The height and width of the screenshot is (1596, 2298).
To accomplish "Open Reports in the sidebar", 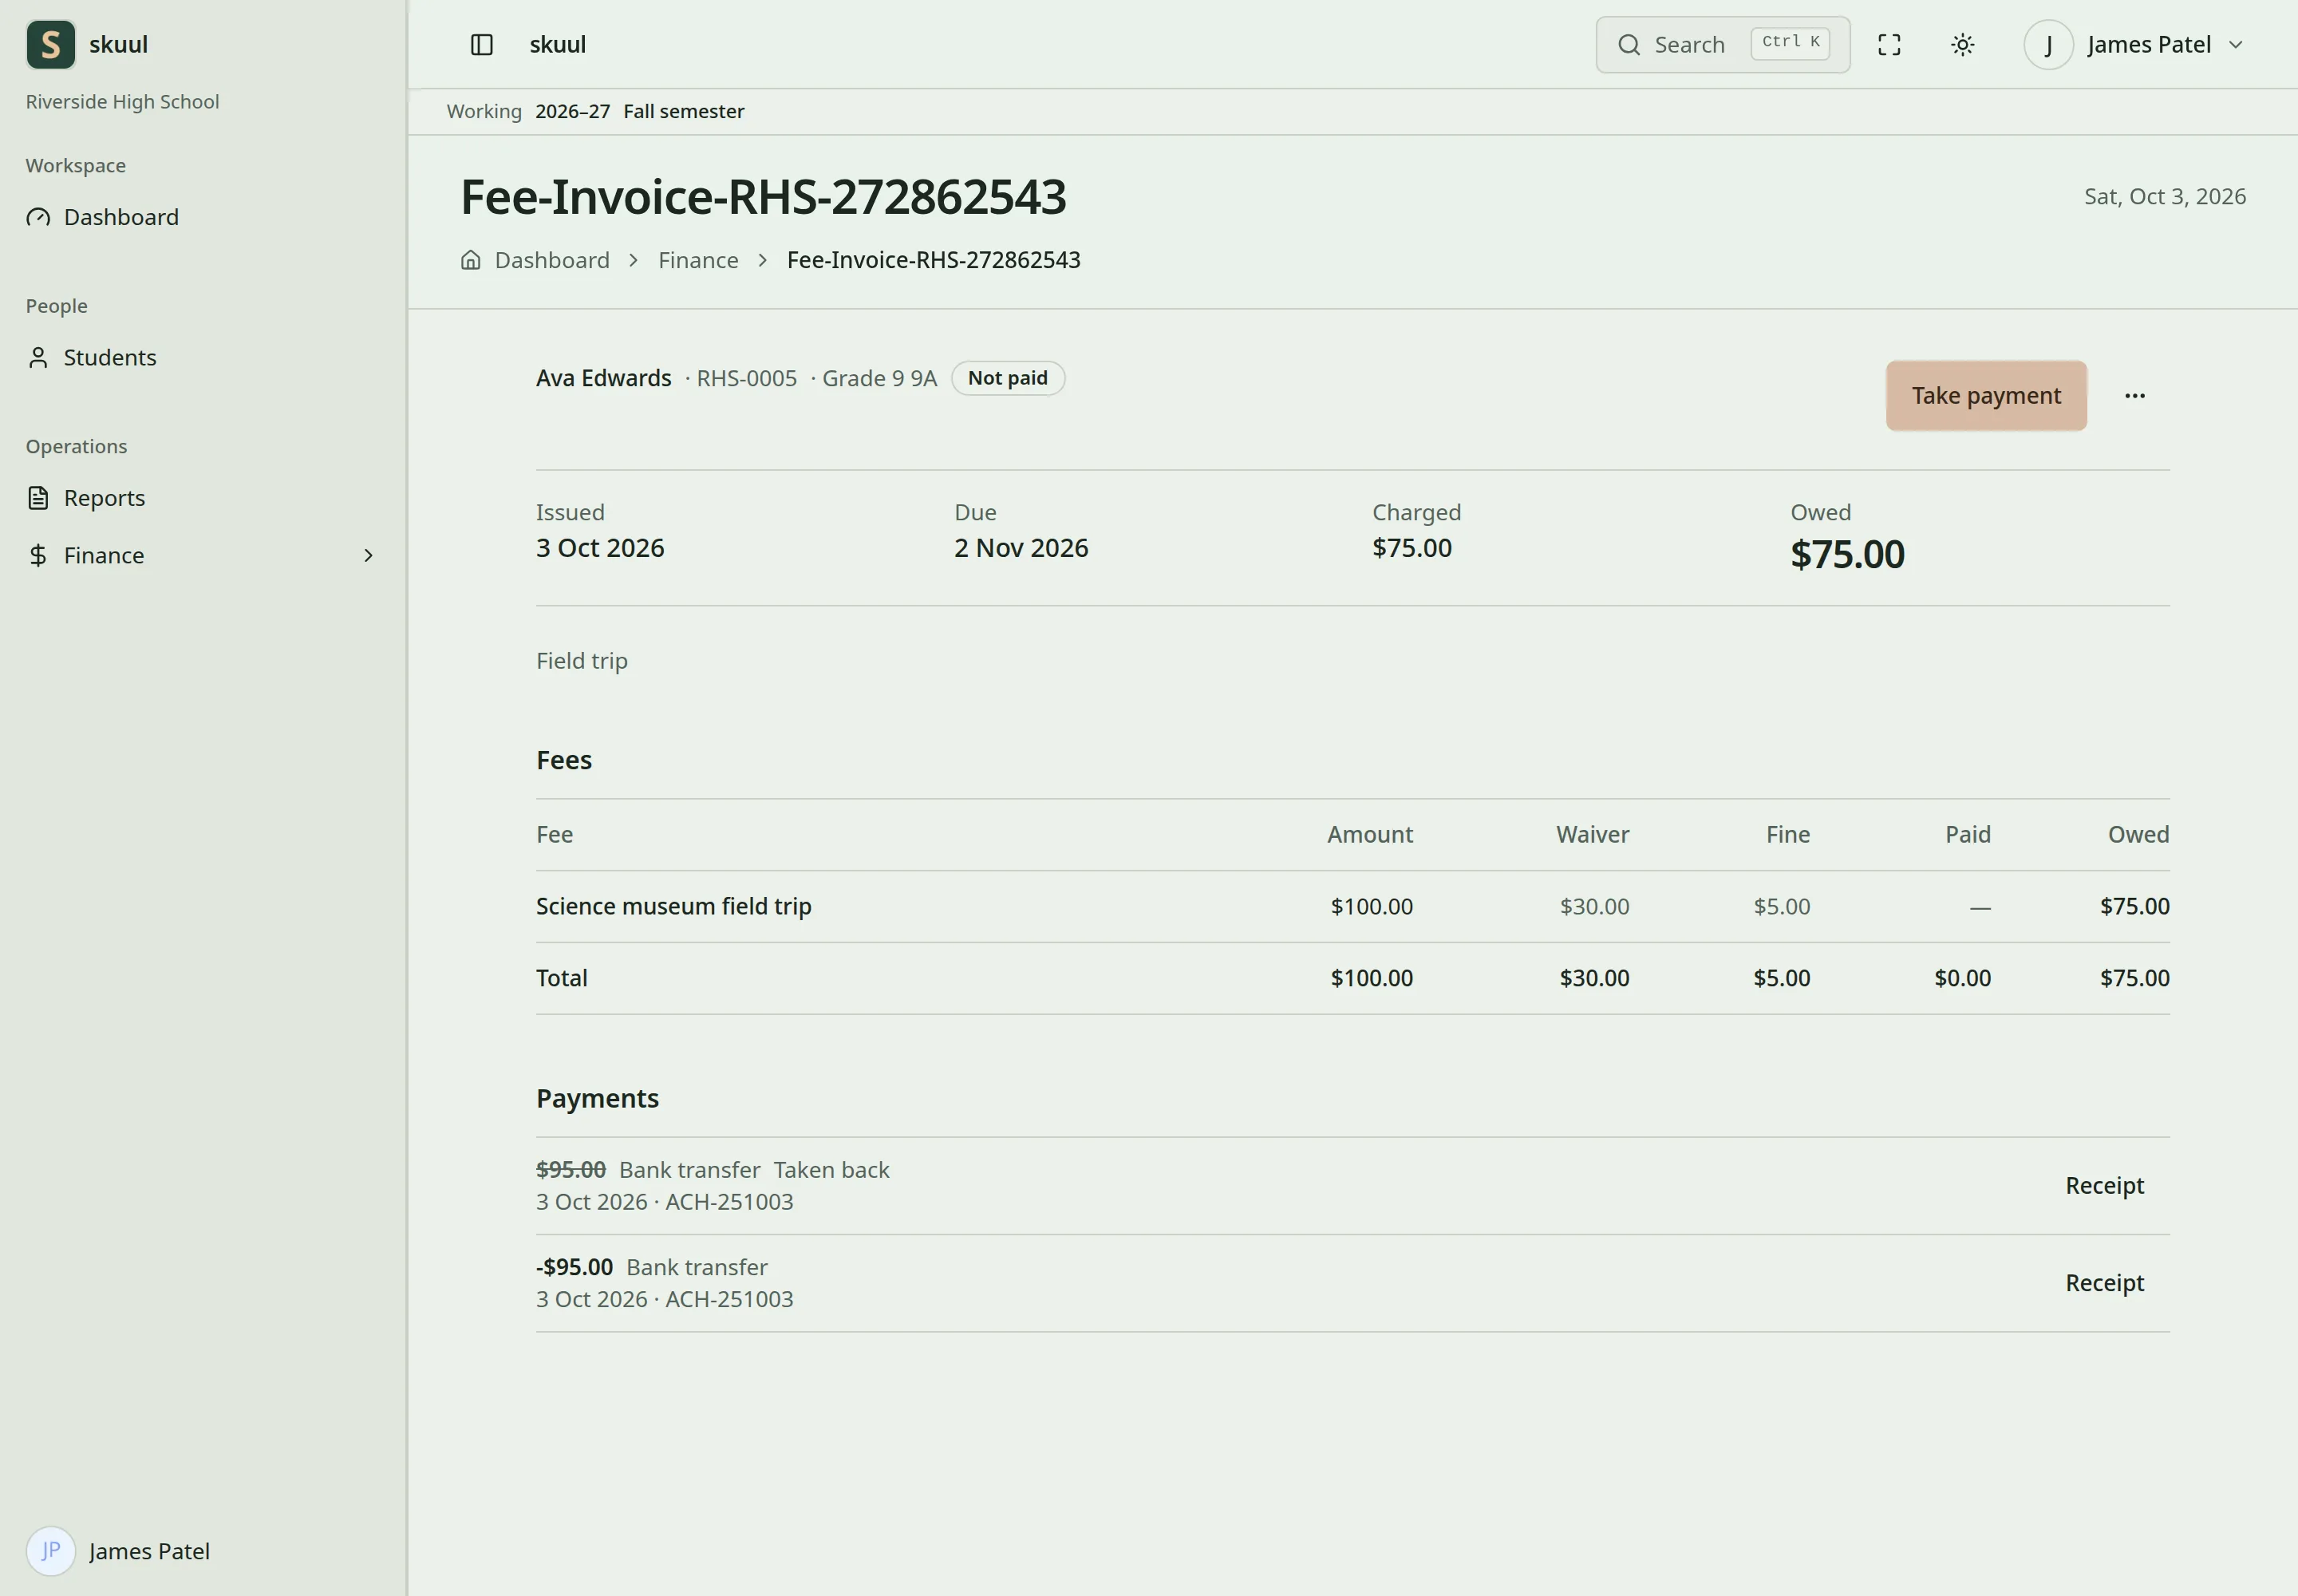I will pyautogui.click(x=203, y=498).
